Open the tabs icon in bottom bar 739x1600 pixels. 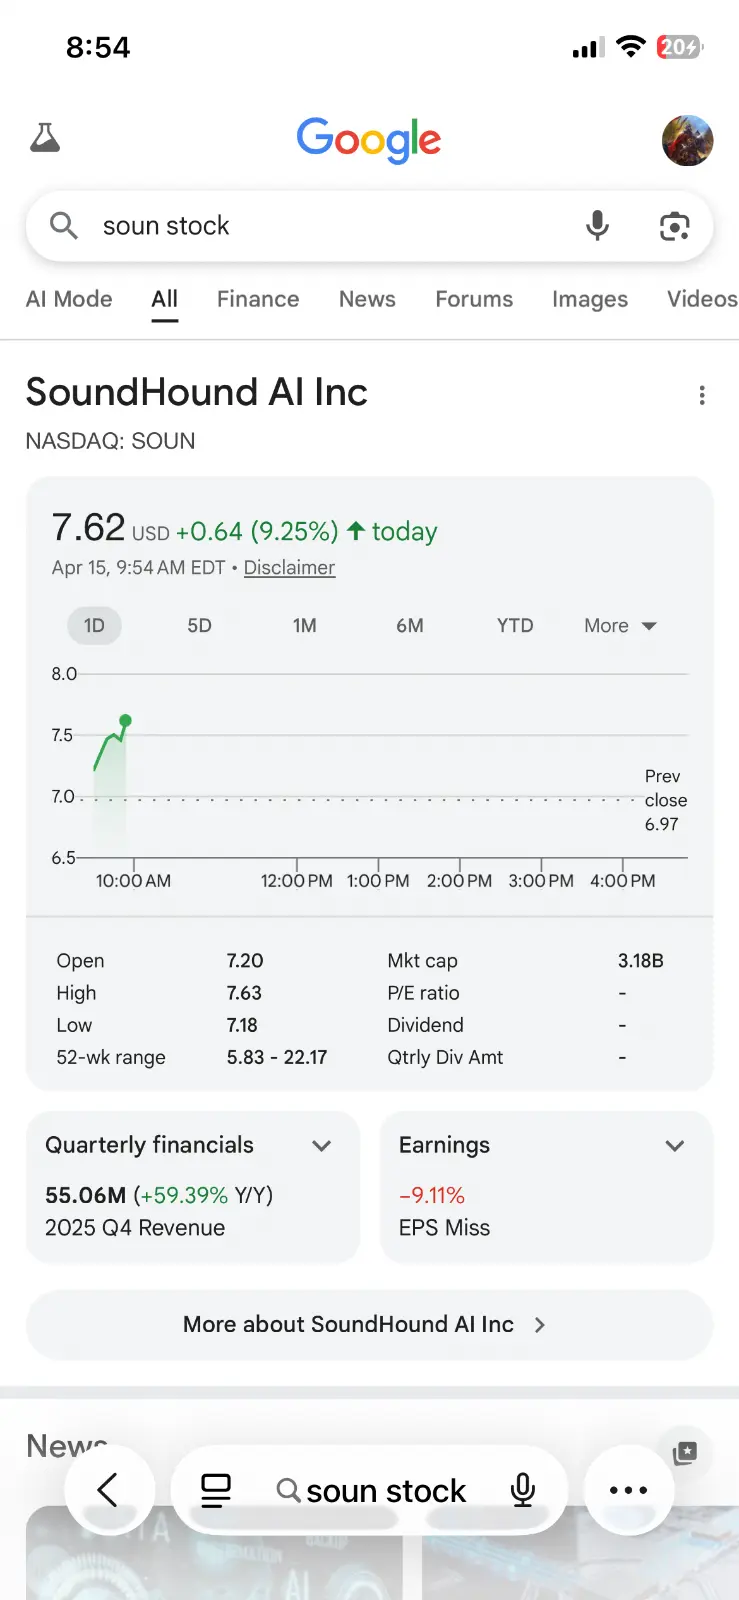coord(216,1491)
